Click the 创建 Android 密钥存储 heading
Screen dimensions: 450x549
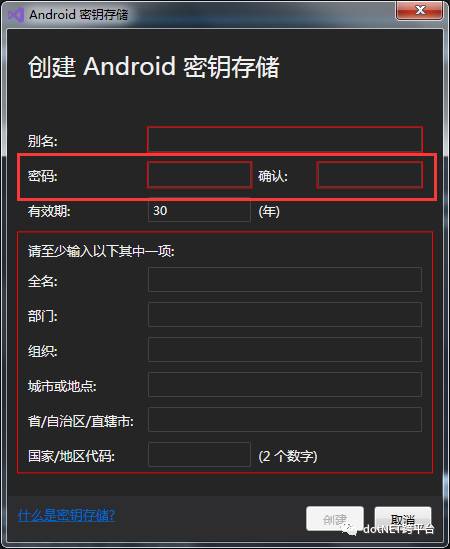coord(154,67)
